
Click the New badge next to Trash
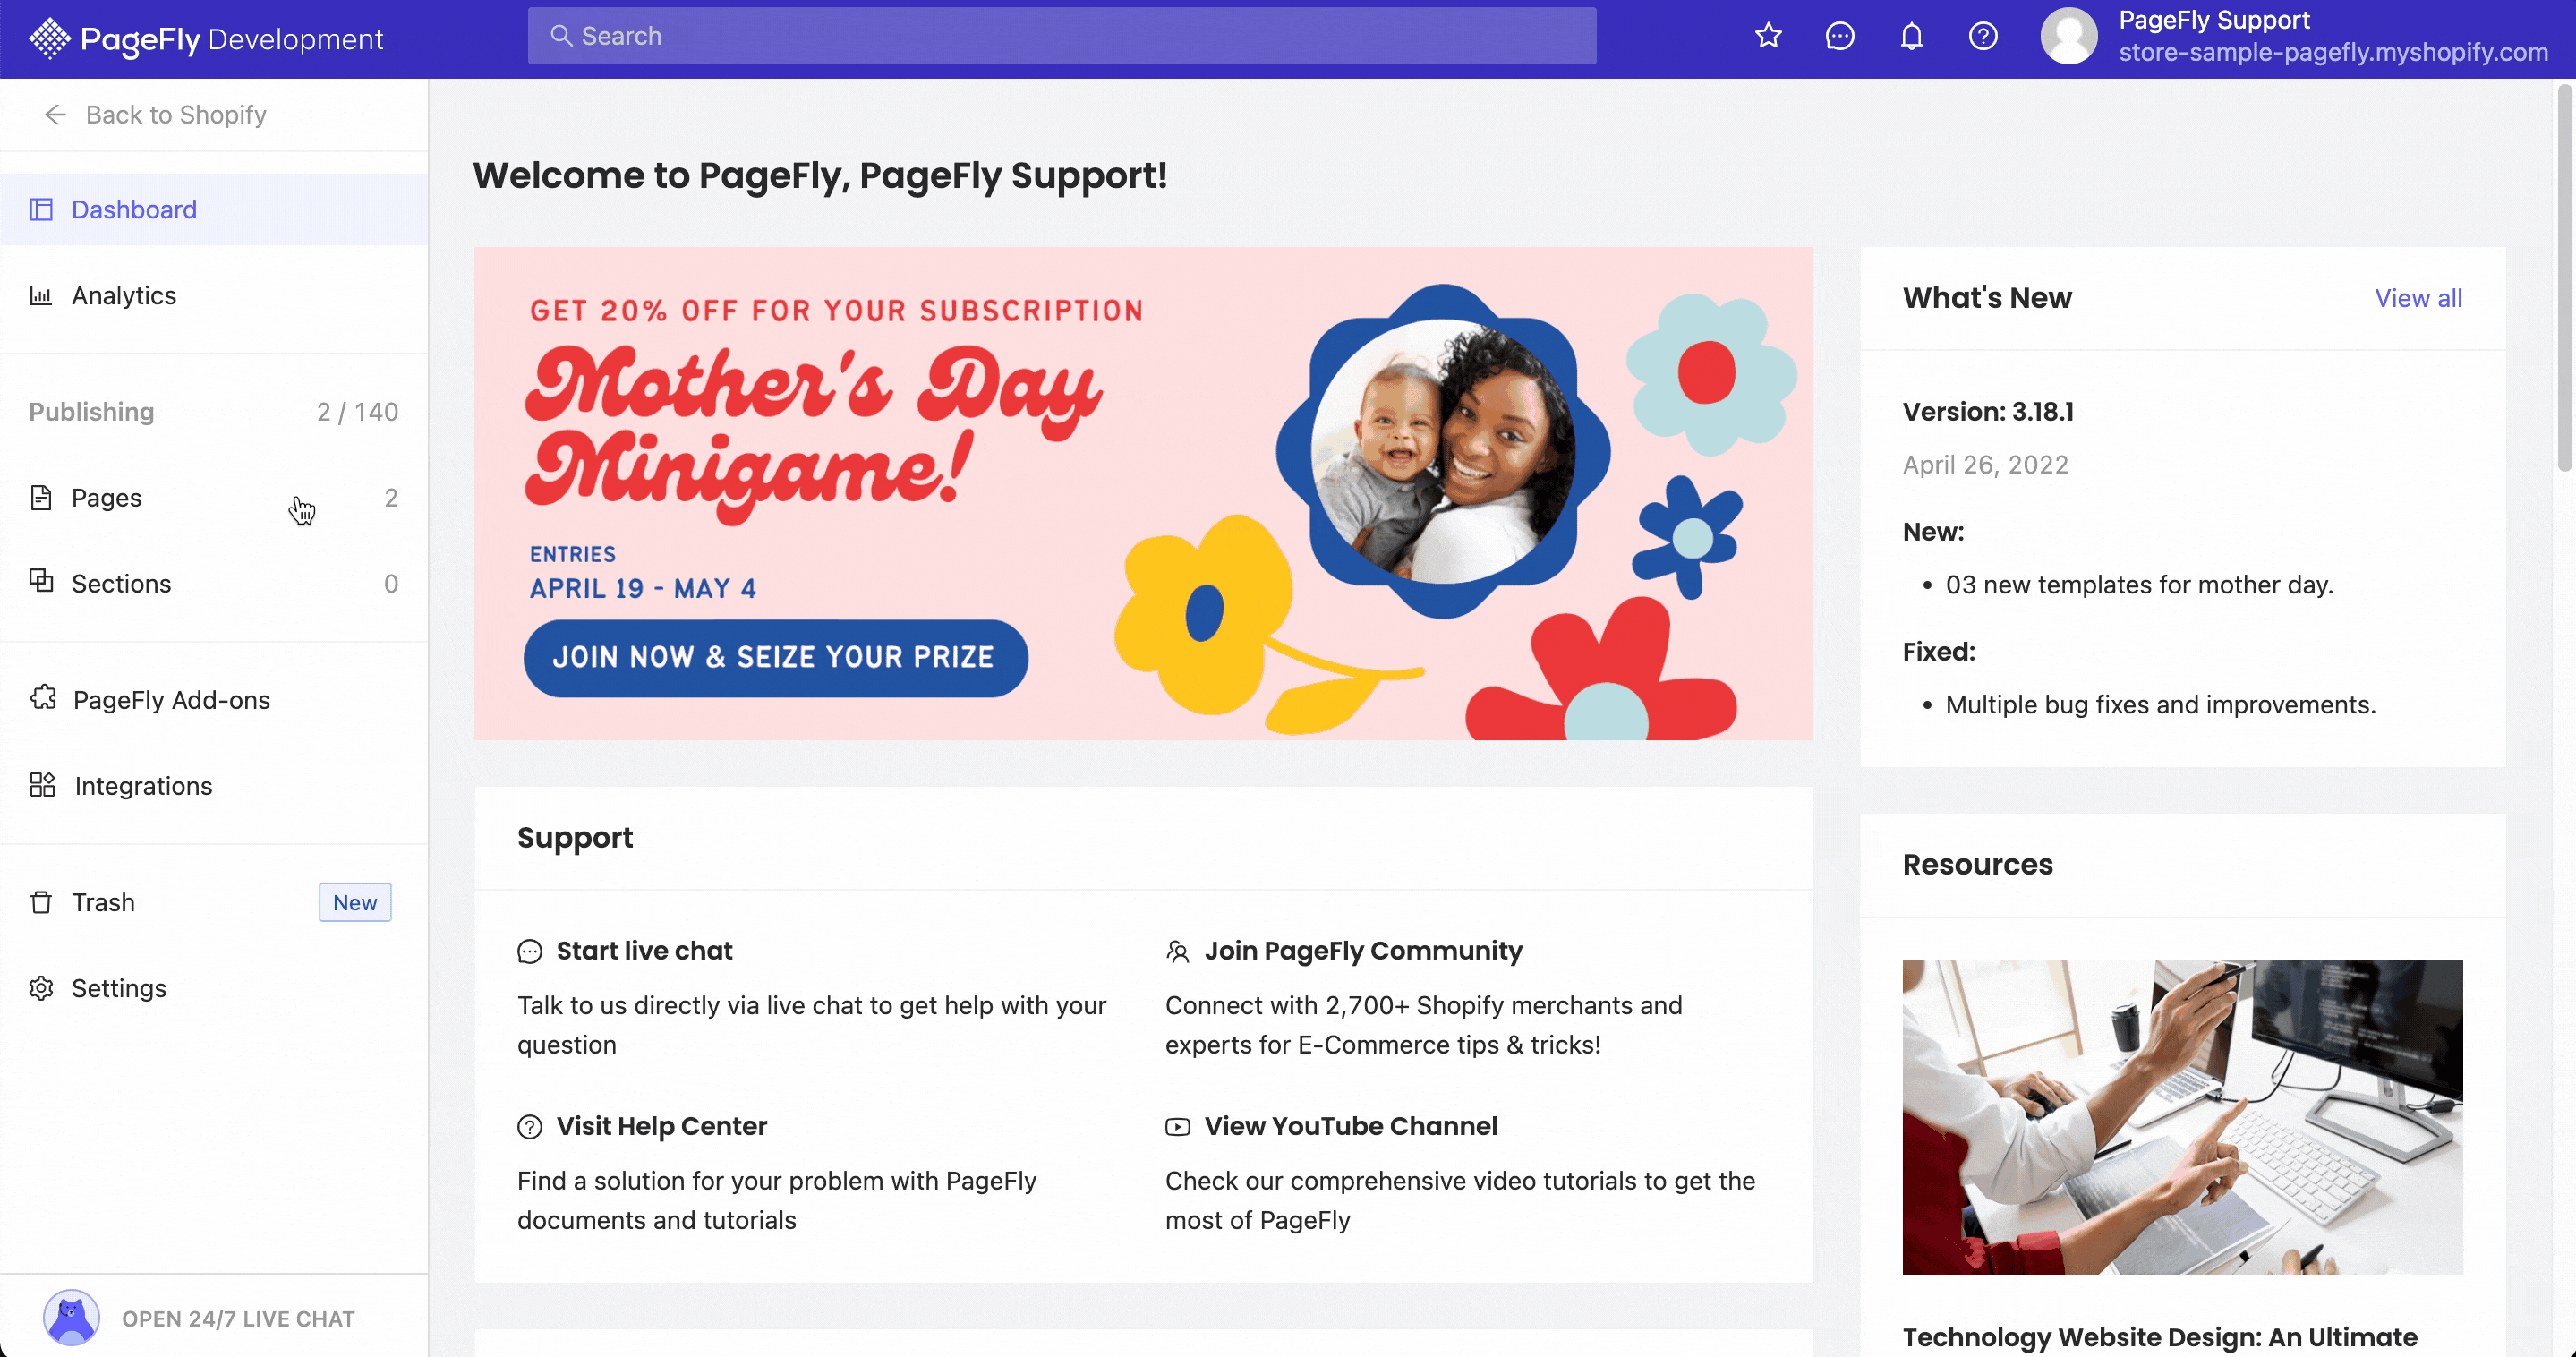pyautogui.click(x=355, y=902)
